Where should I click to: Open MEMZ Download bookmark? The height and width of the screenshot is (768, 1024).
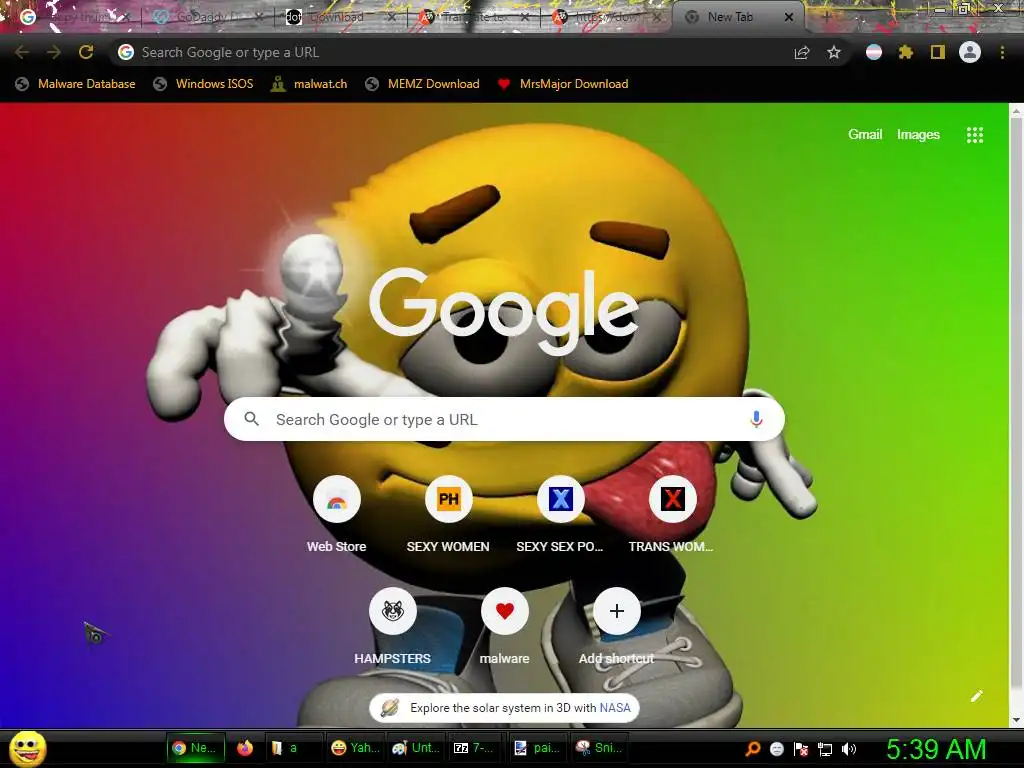(x=423, y=84)
